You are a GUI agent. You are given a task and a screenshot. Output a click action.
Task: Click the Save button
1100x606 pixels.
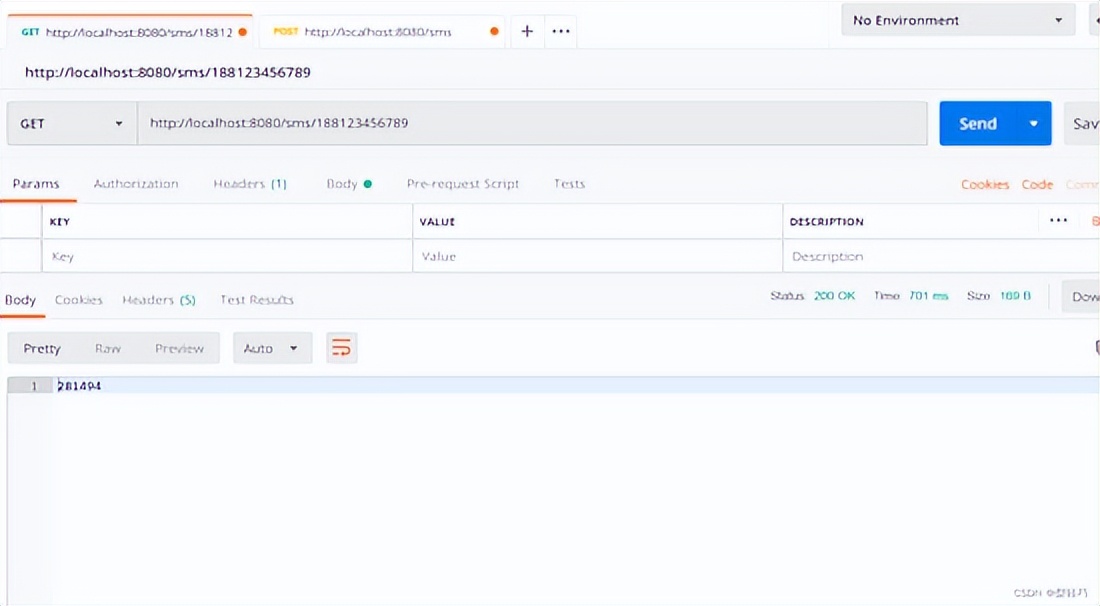(1082, 123)
